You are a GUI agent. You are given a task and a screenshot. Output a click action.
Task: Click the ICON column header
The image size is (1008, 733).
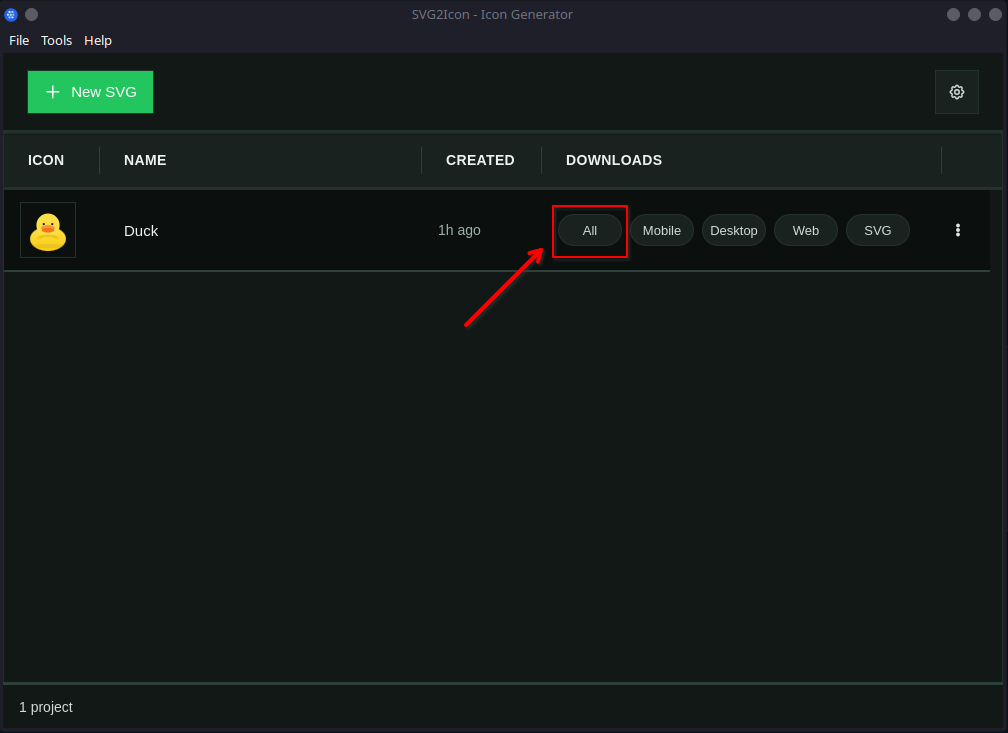tap(46, 160)
